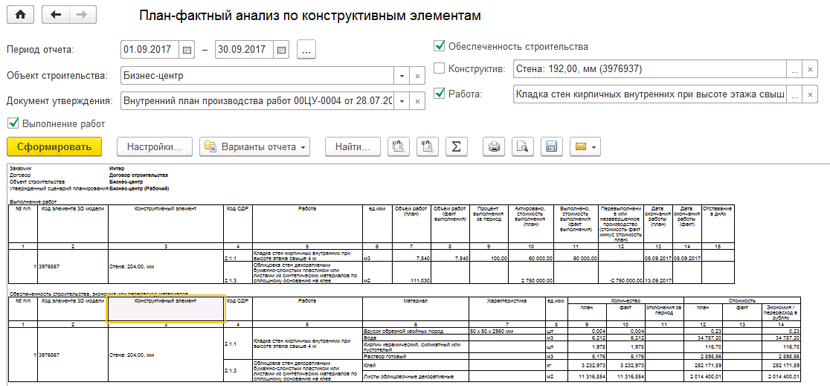Select the Договор строительства text
This screenshot has height=386, width=830.
(x=138, y=175)
